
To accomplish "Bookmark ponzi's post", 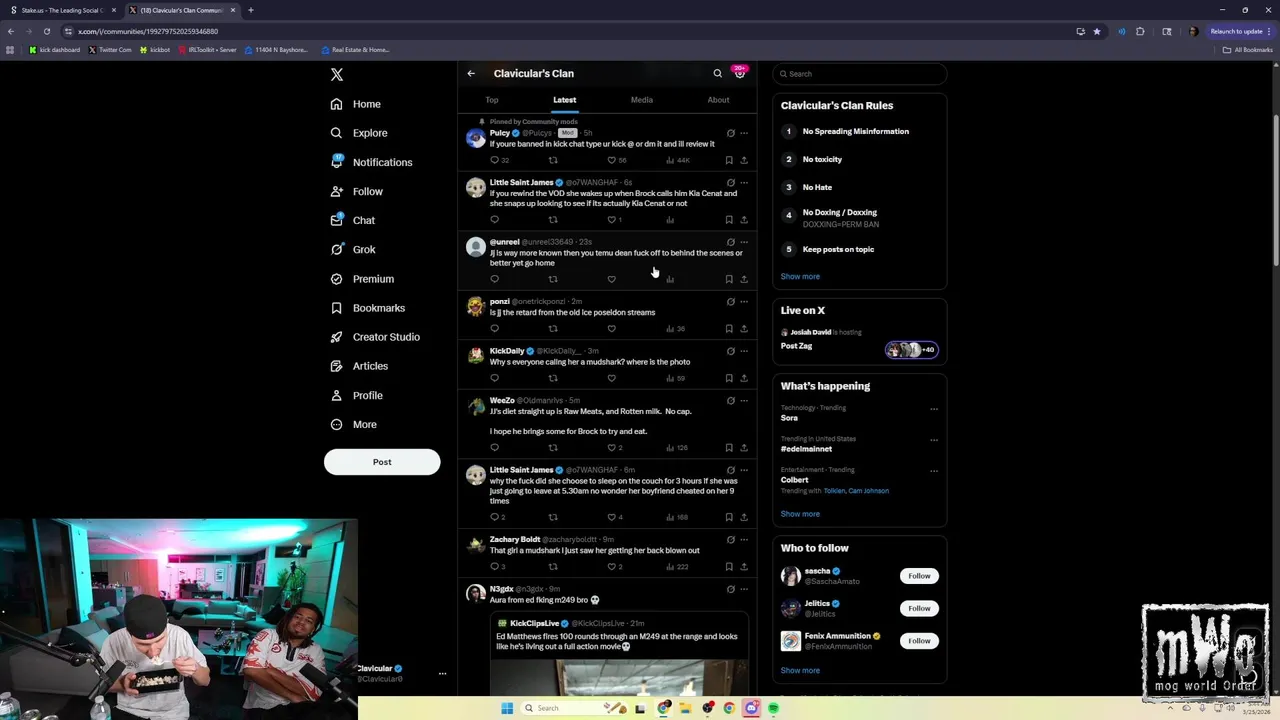I will click(729, 329).
